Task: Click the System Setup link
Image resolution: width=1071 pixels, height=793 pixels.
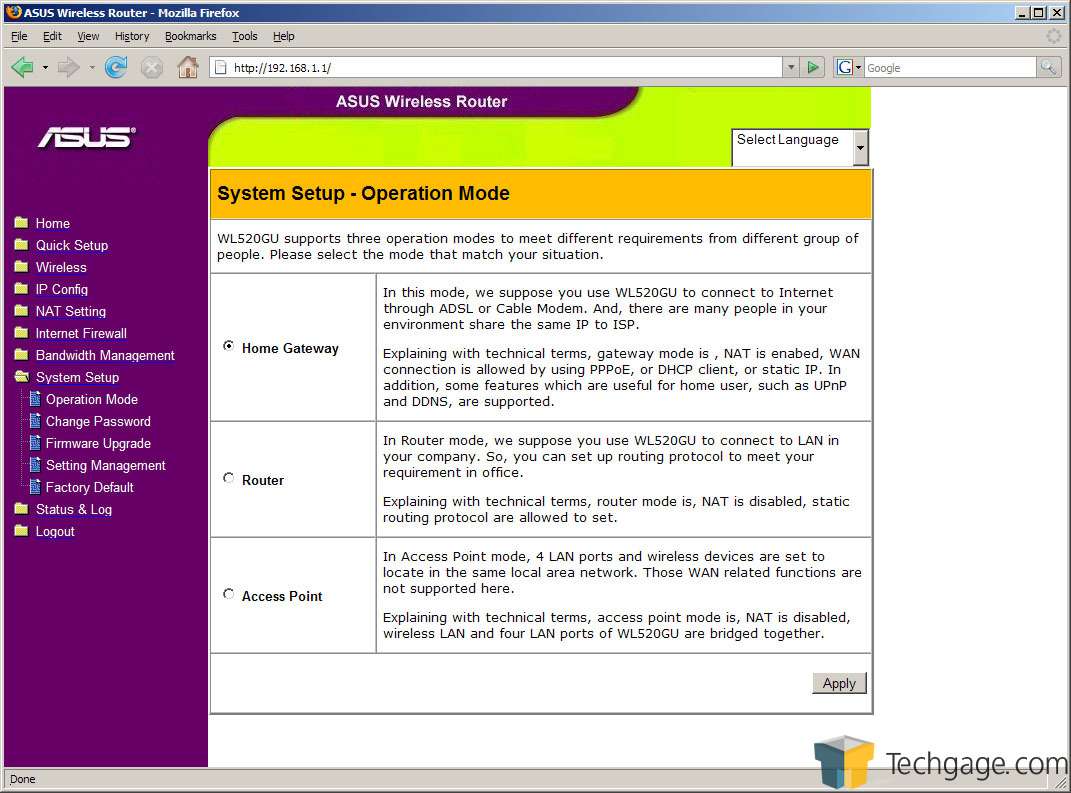Action: tap(77, 377)
